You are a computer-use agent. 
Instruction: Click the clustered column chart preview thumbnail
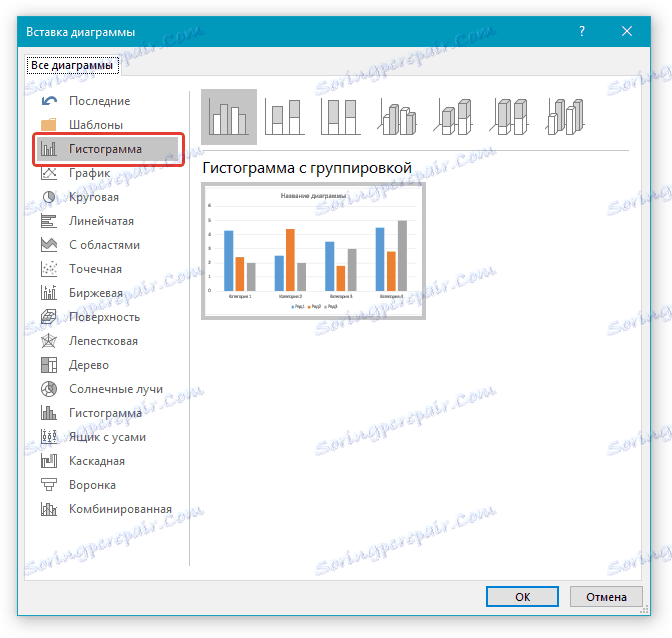pos(313,251)
